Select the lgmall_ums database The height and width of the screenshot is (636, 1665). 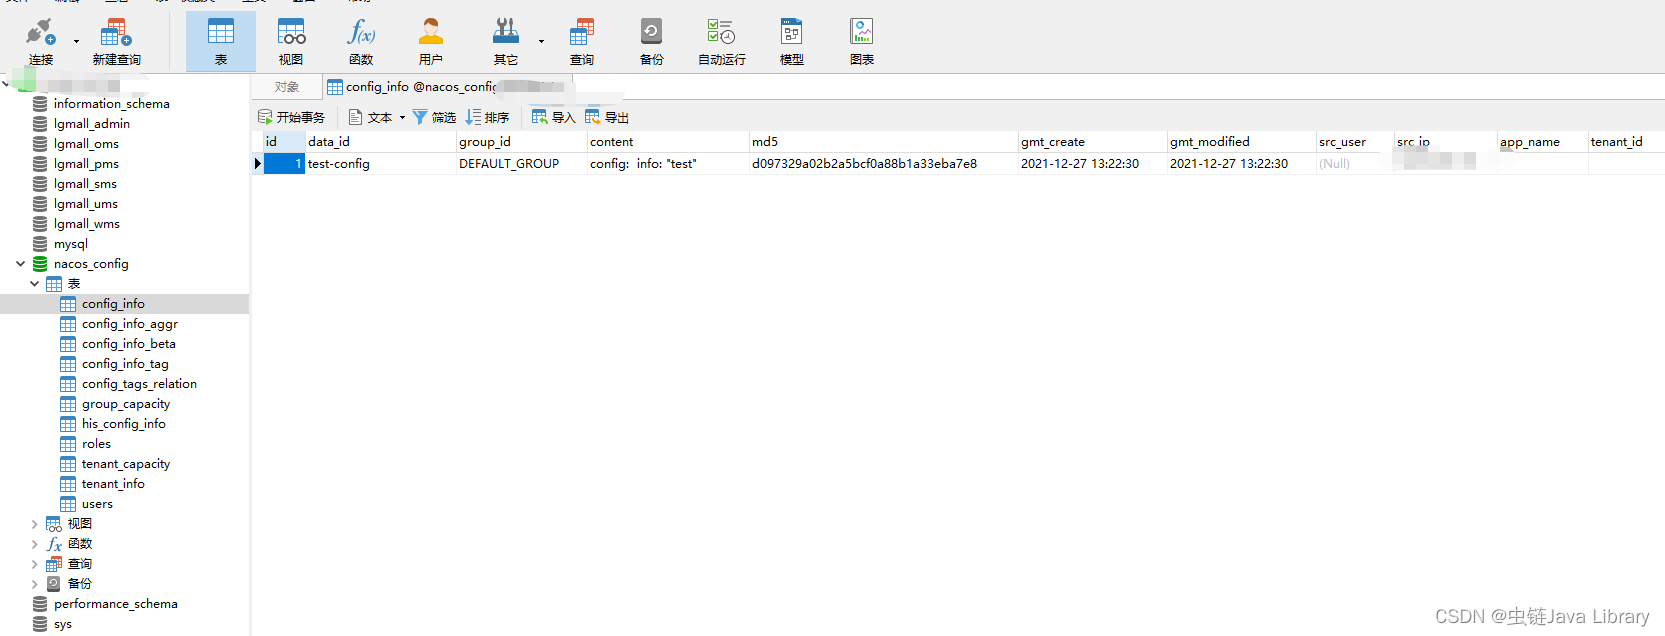click(85, 204)
